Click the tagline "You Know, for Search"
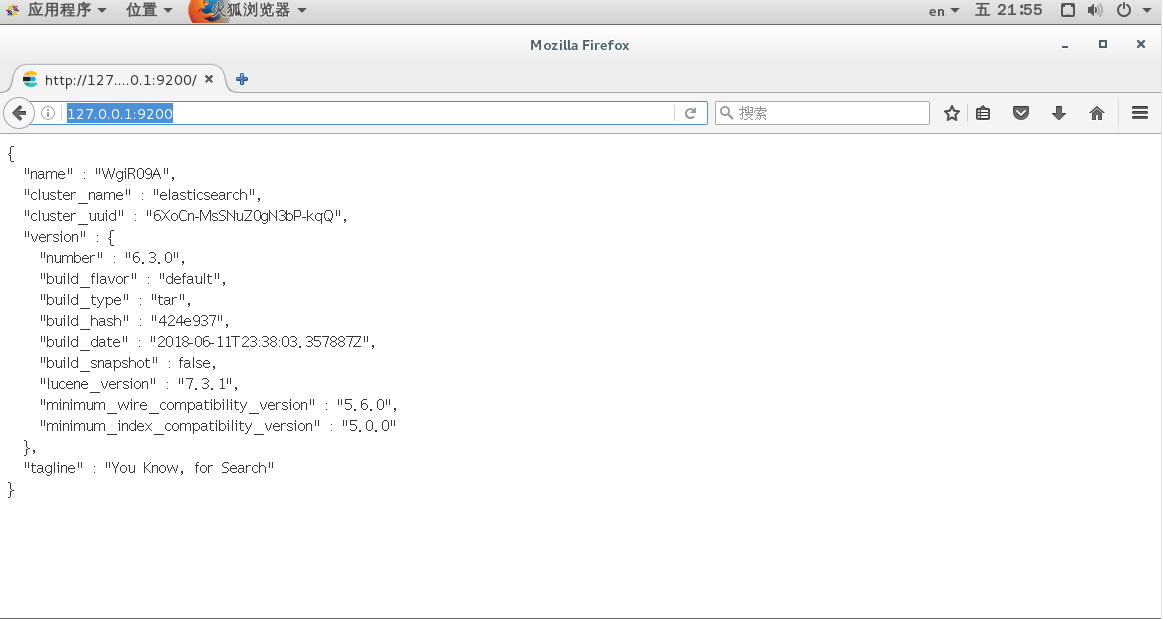 (x=189, y=468)
